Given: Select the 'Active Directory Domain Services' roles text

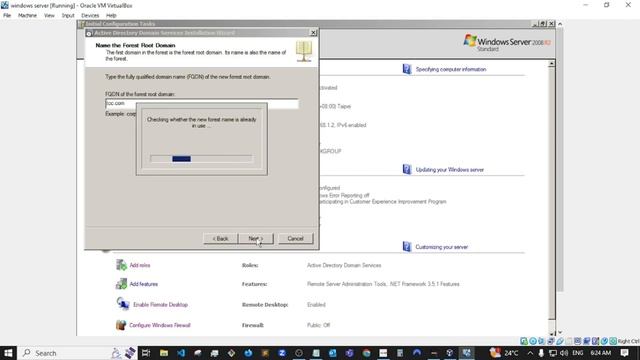Looking at the screenshot, I should tap(344, 265).
